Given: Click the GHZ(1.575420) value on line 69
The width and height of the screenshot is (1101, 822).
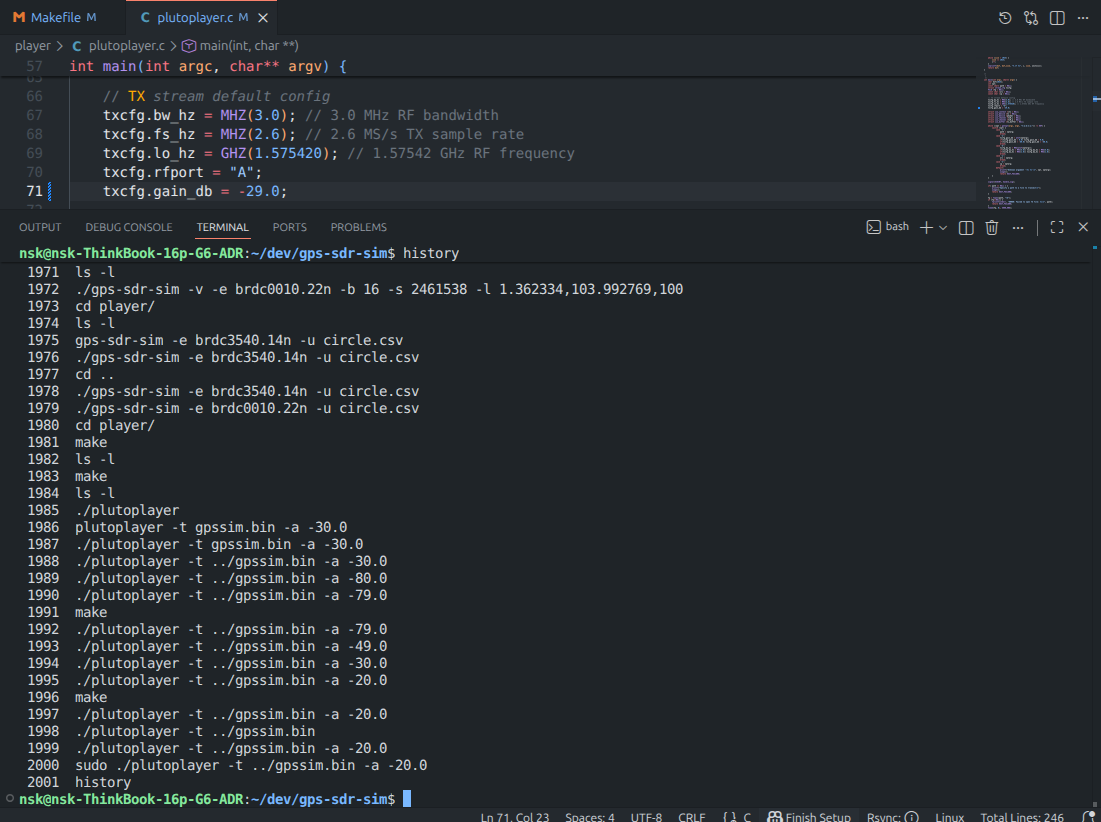Looking at the screenshot, I should [275, 153].
